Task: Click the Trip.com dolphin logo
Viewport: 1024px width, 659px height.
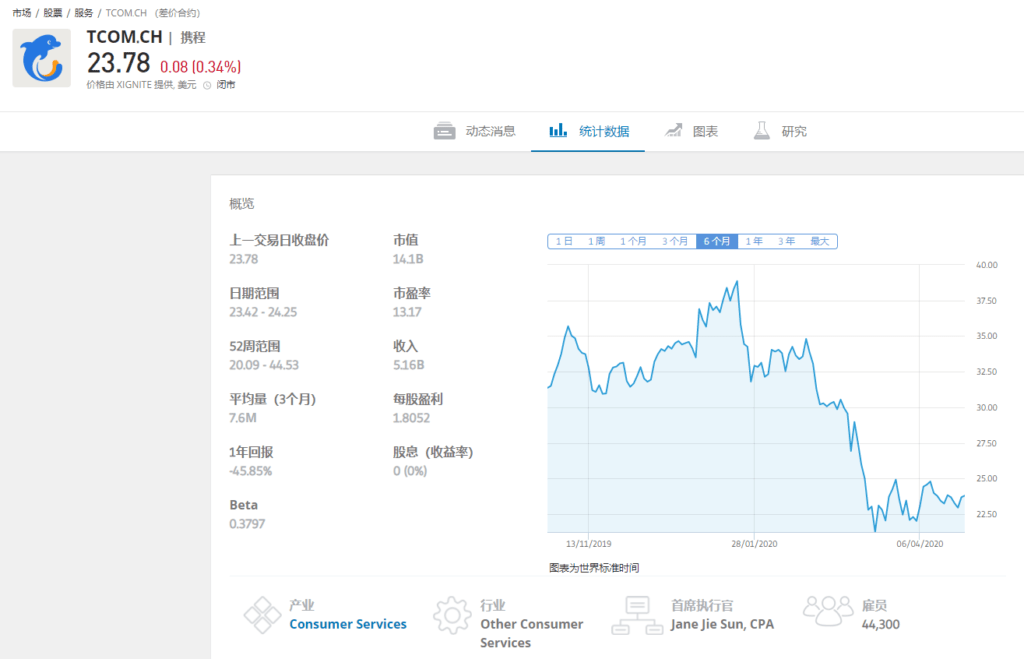Action: pyautogui.click(x=41, y=57)
